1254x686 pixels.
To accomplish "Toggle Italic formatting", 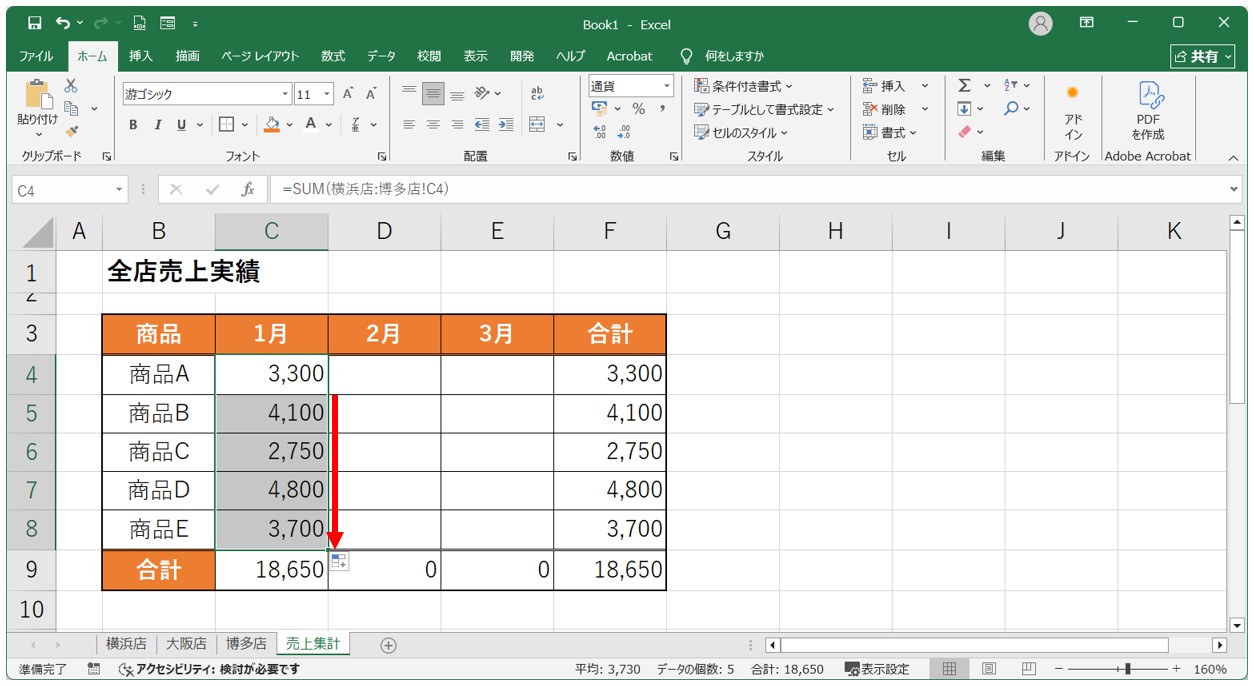I will click(x=157, y=125).
